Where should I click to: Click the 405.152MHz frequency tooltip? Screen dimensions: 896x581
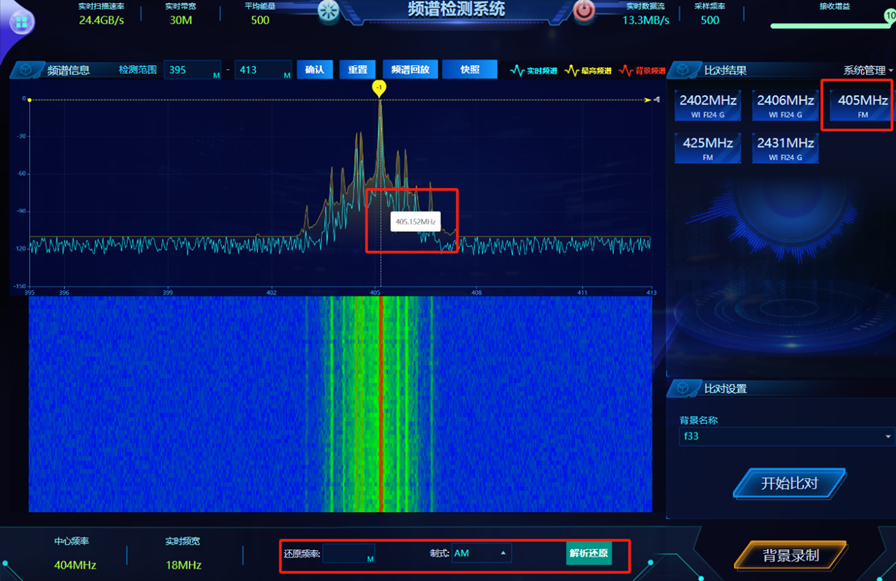(x=415, y=222)
